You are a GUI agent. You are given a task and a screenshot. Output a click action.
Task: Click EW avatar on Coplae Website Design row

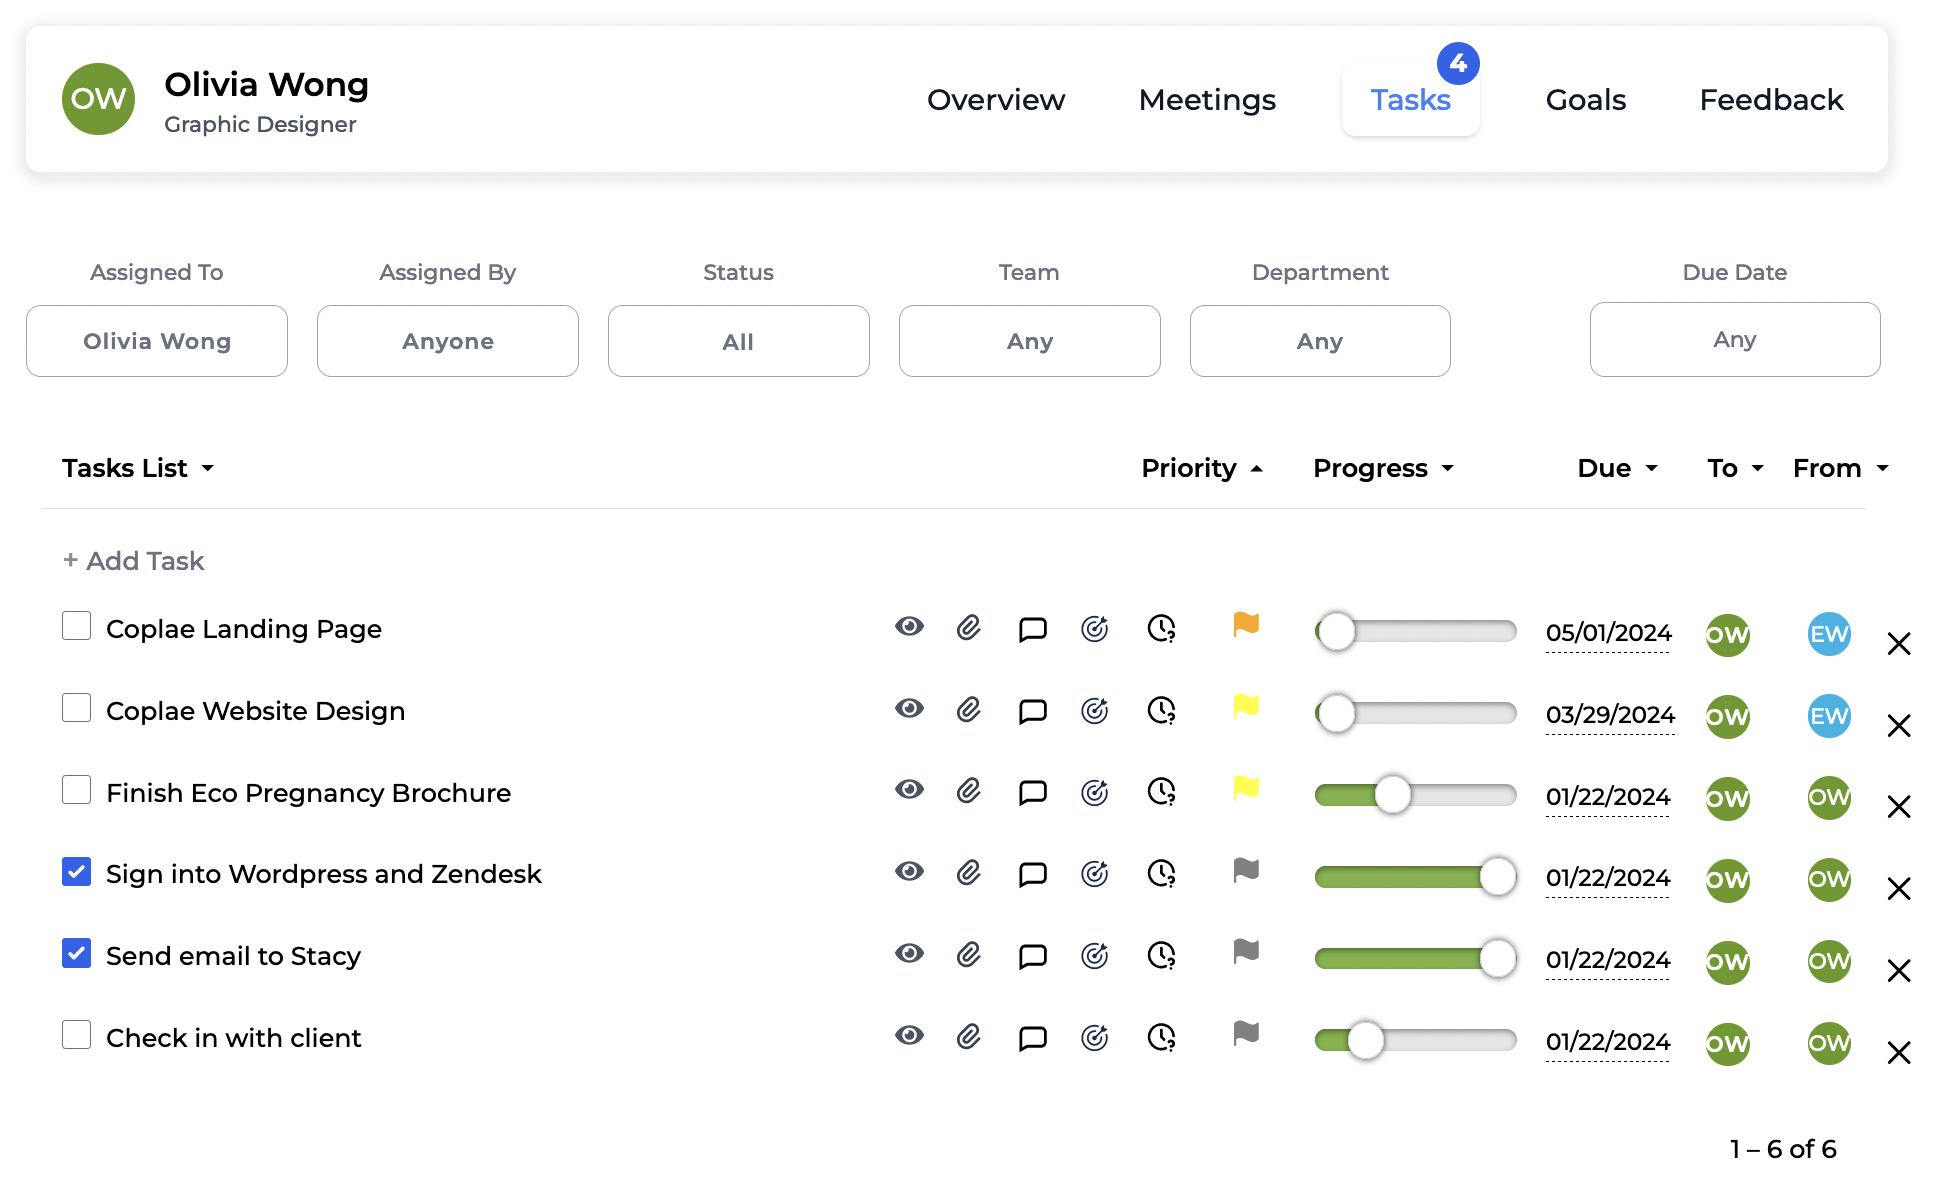(1829, 716)
